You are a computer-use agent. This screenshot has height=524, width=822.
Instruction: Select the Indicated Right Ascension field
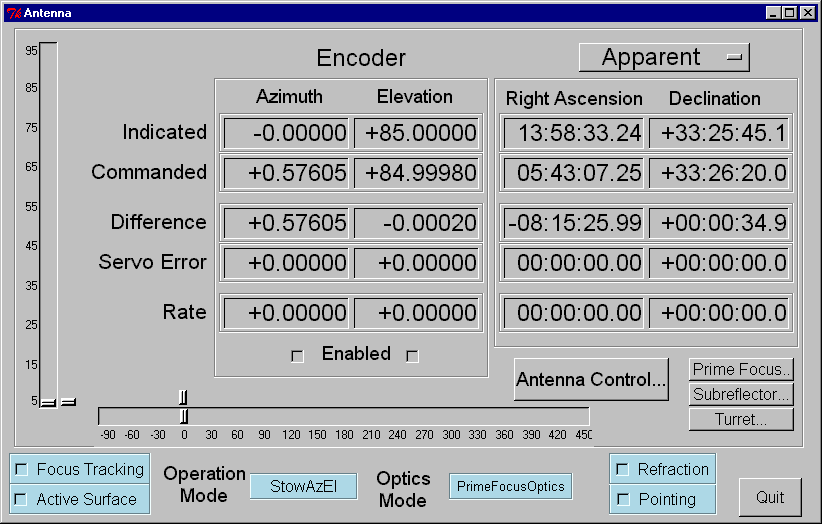[x=573, y=133]
